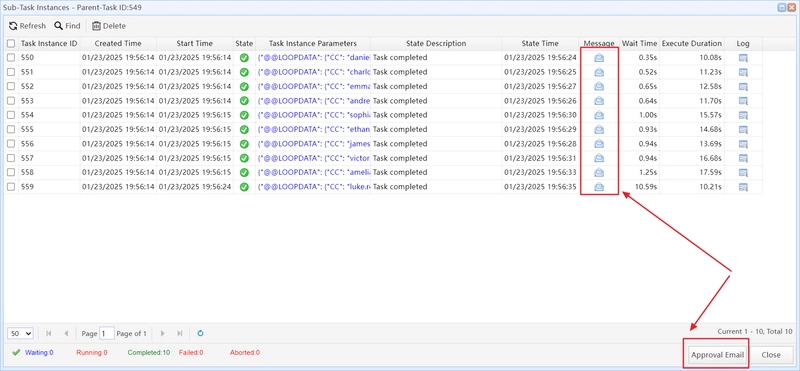The height and width of the screenshot is (371, 800).
Task: Click the Approval Email button
Action: (x=717, y=355)
